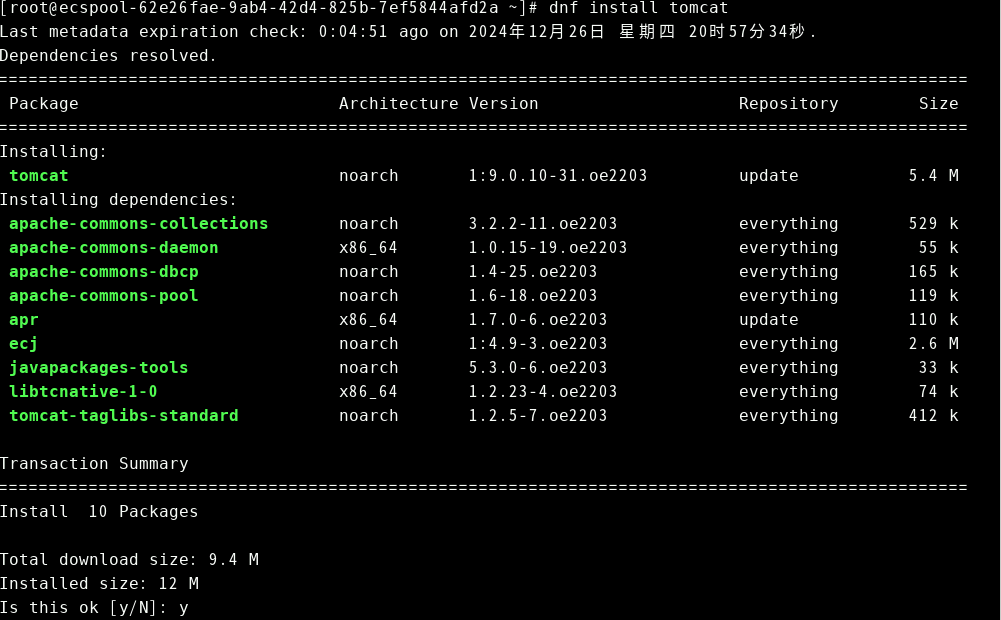This screenshot has width=1001, height=620.
Task: Click the '55 k' size value
Action: [x=938, y=248]
